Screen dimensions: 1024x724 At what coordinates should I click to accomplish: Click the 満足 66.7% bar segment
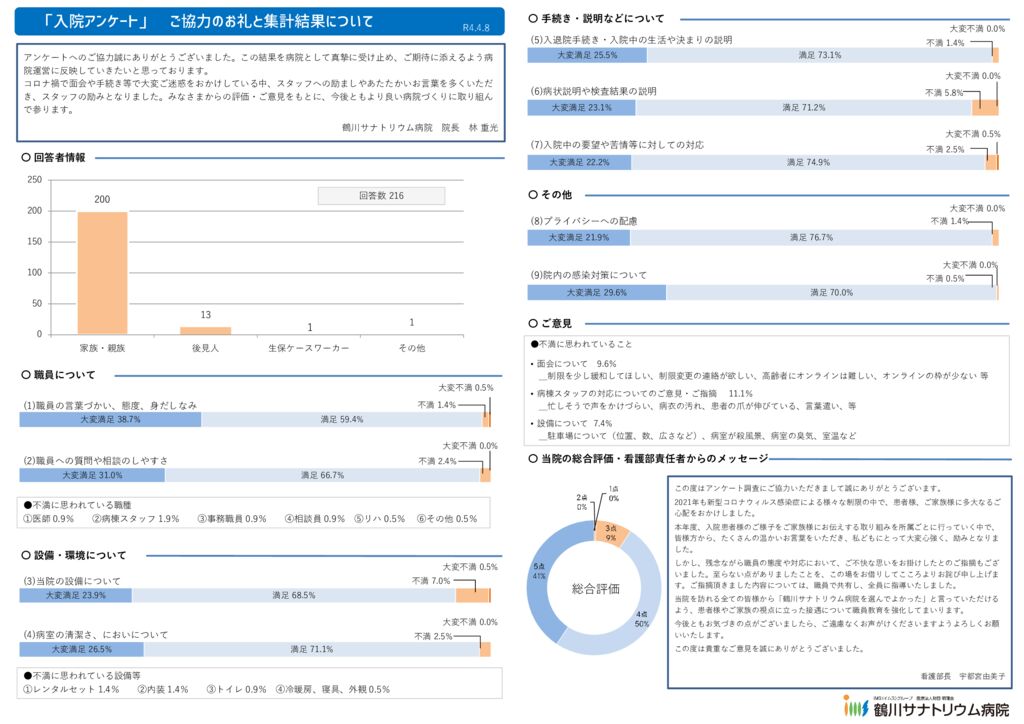click(322, 475)
